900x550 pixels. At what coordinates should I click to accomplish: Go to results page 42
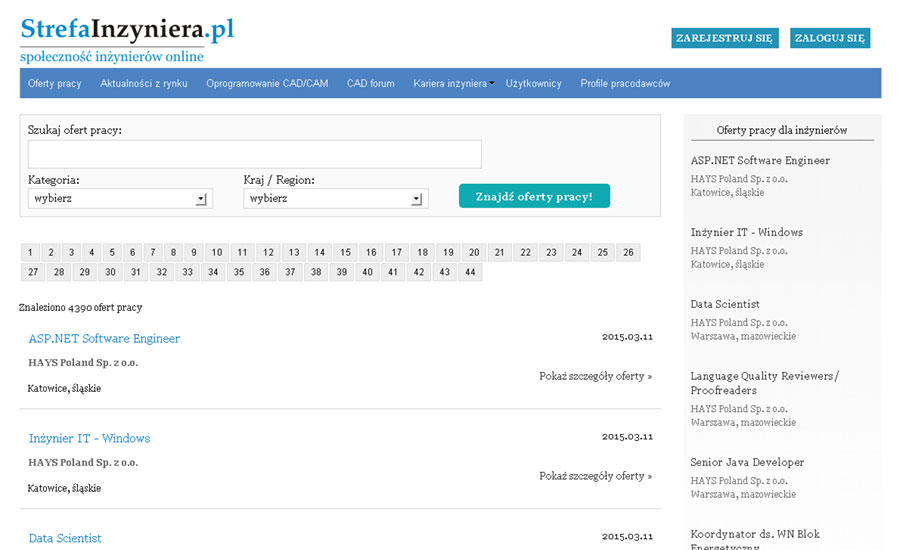click(419, 272)
